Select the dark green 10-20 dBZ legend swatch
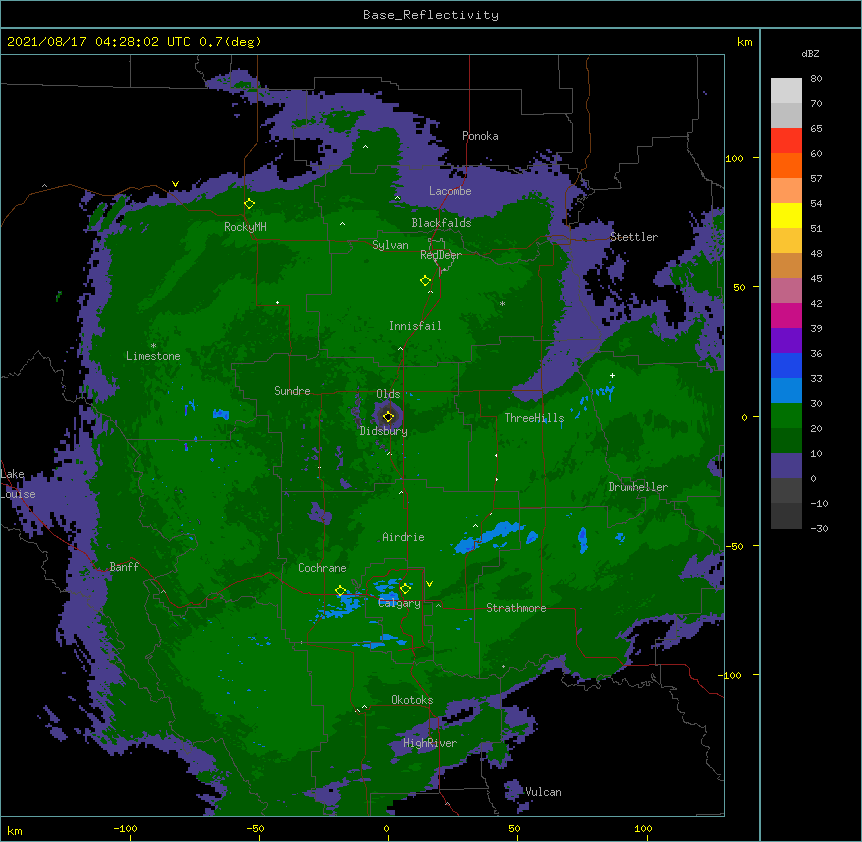Image resolution: width=862 pixels, height=842 pixels. click(x=786, y=441)
